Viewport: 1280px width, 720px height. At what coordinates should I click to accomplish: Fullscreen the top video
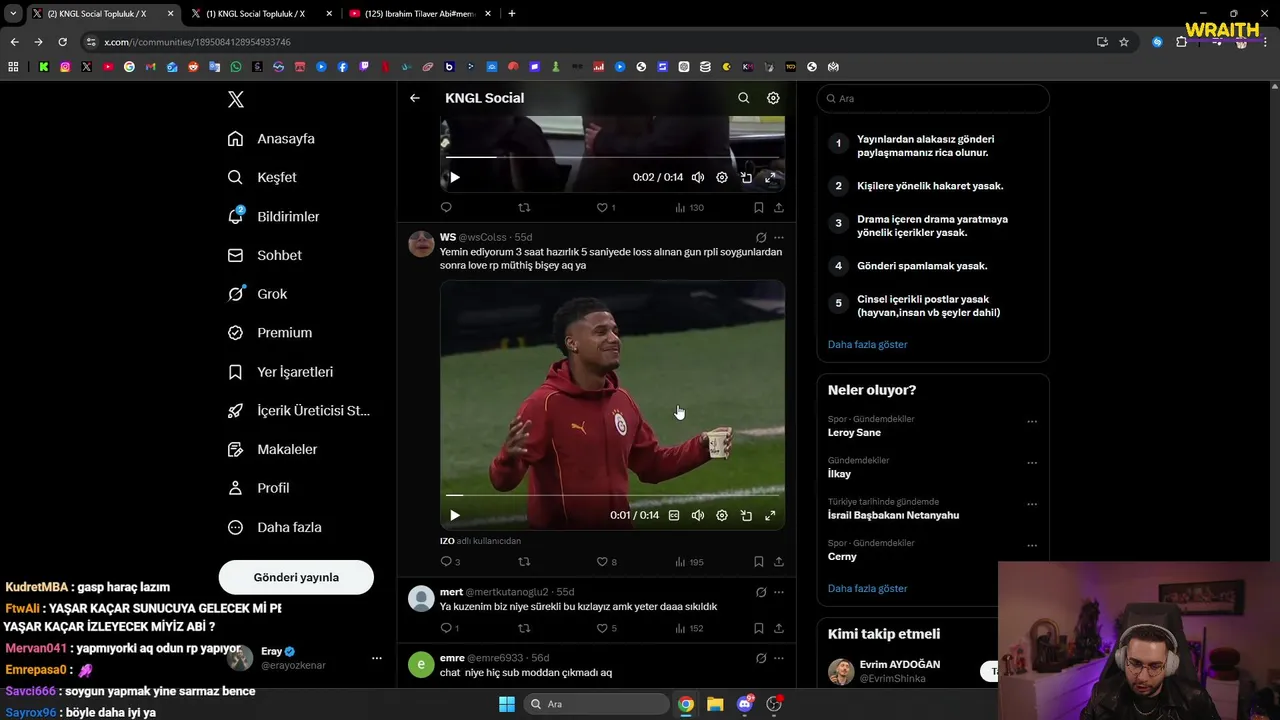tap(770, 177)
